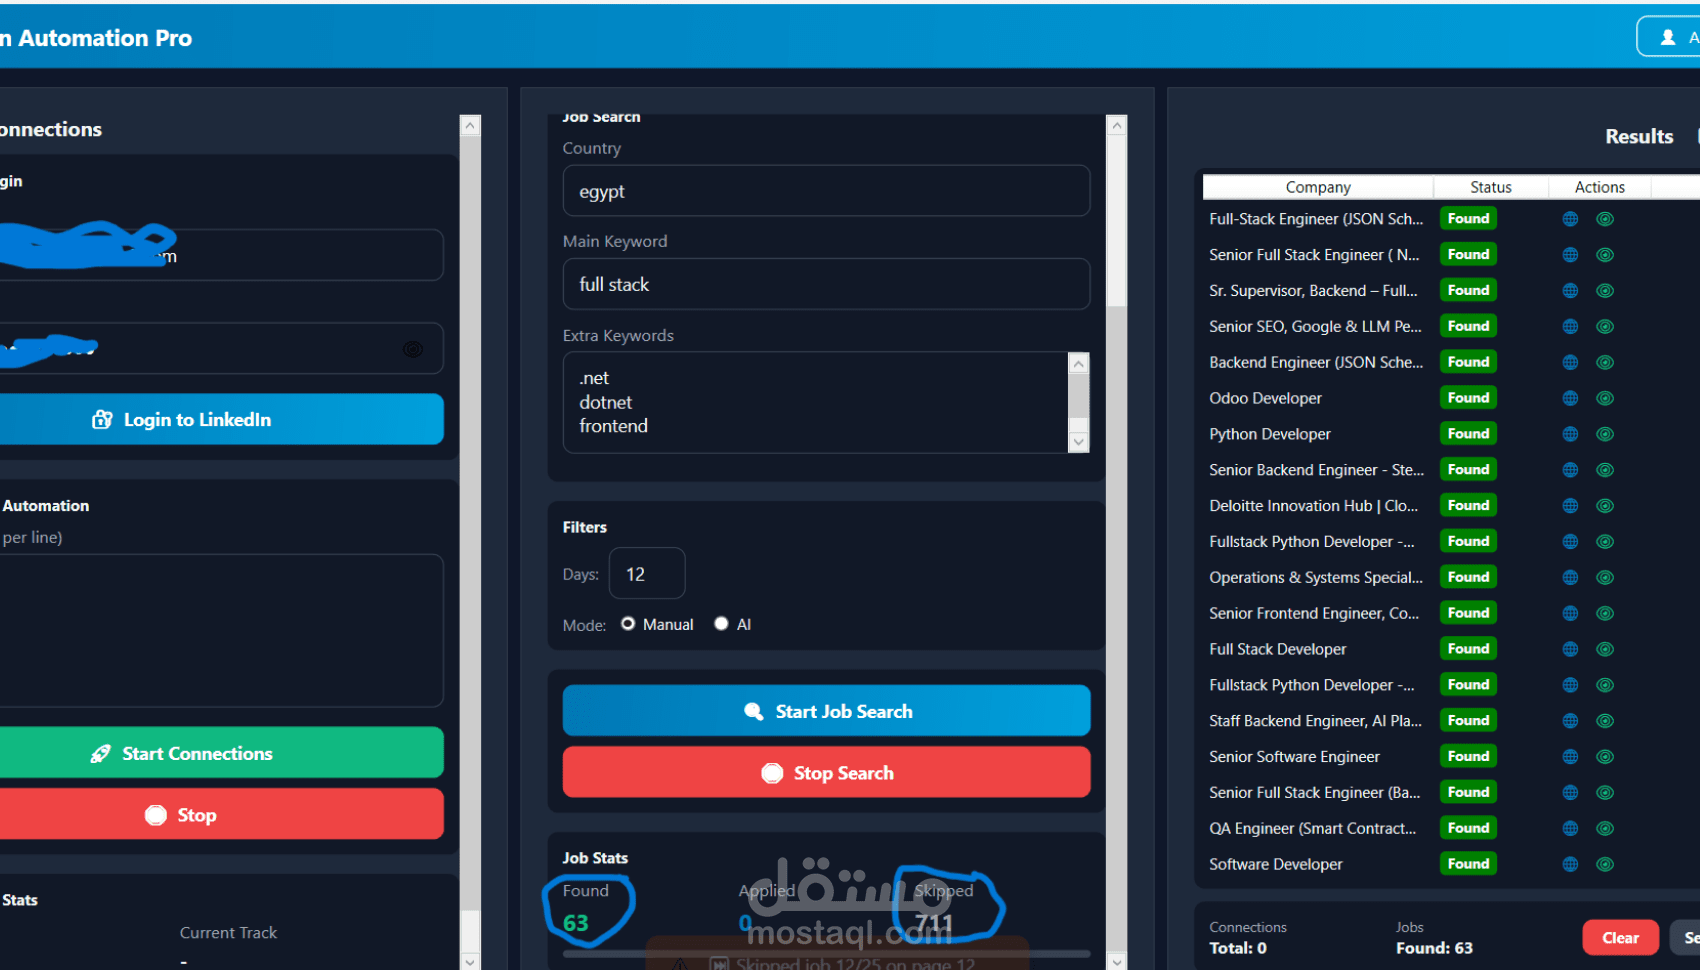The width and height of the screenshot is (1700, 970).
Task: Open globe icon for Senior Software Engineer
Action: click(1570, 757)
